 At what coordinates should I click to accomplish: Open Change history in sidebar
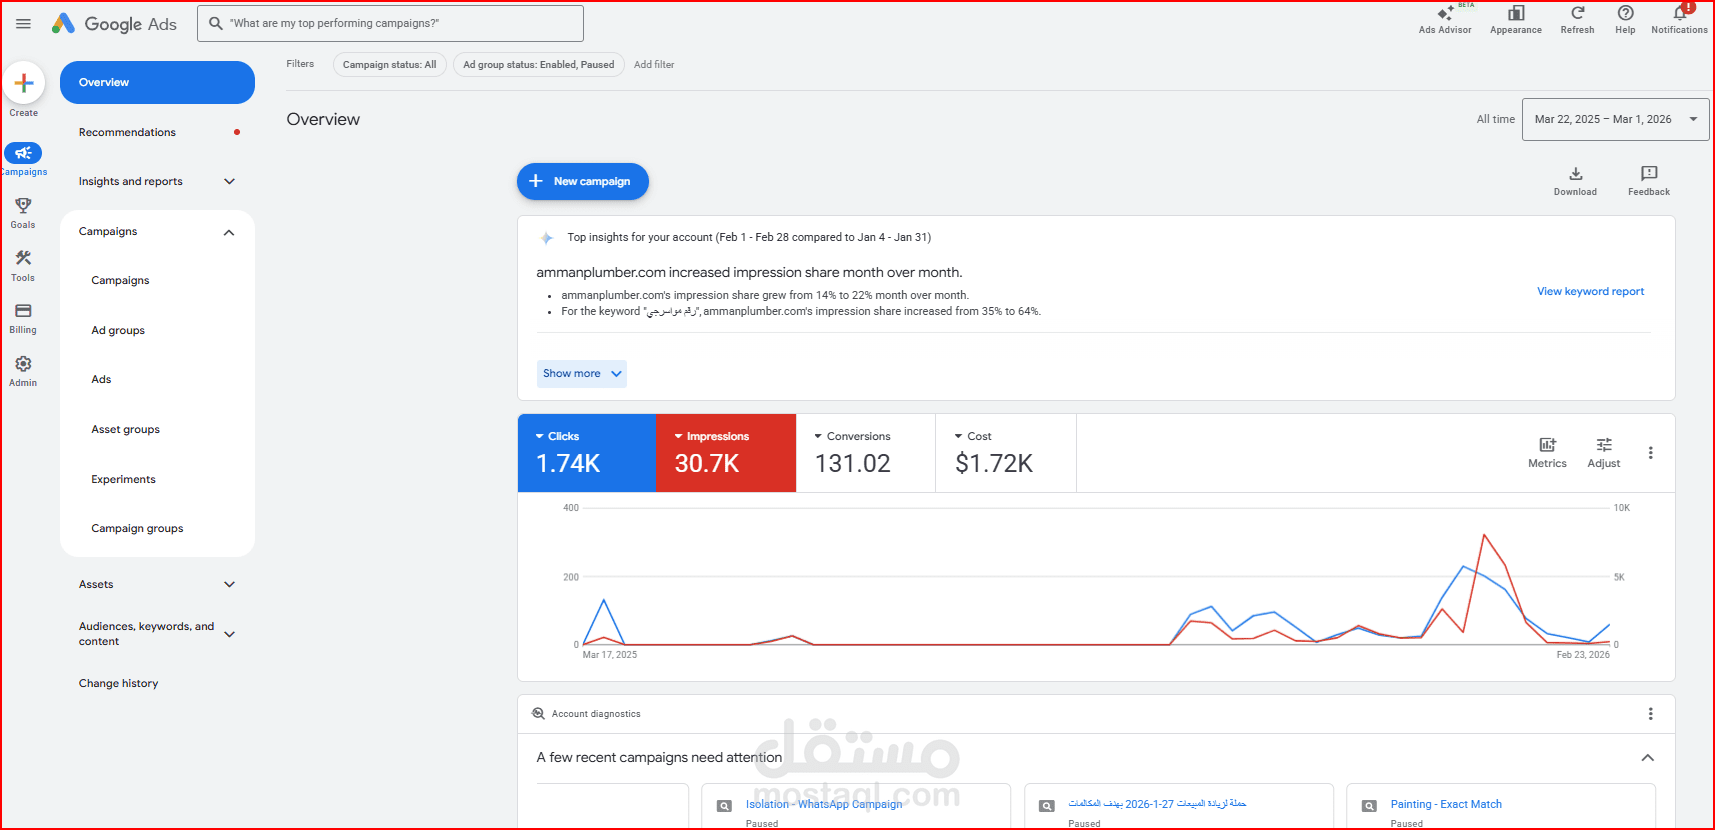pos(118,684)
